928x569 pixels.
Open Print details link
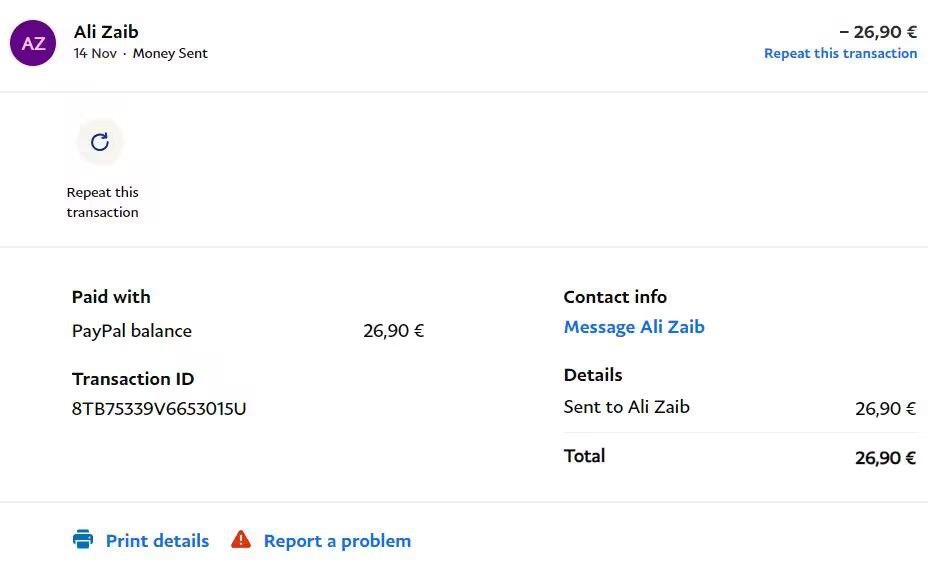coord(157,541)
